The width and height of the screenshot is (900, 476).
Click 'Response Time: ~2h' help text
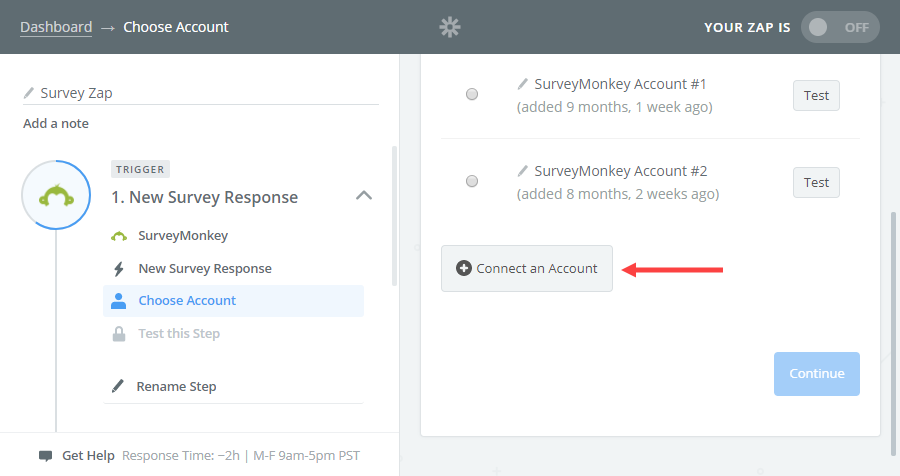click(x=181, y=455)
